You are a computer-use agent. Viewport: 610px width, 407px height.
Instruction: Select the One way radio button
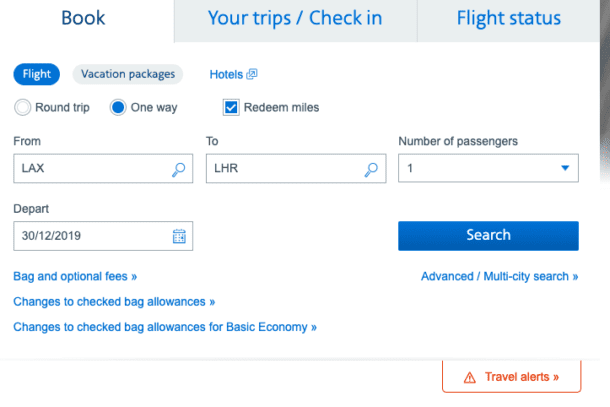click(118, 107)
